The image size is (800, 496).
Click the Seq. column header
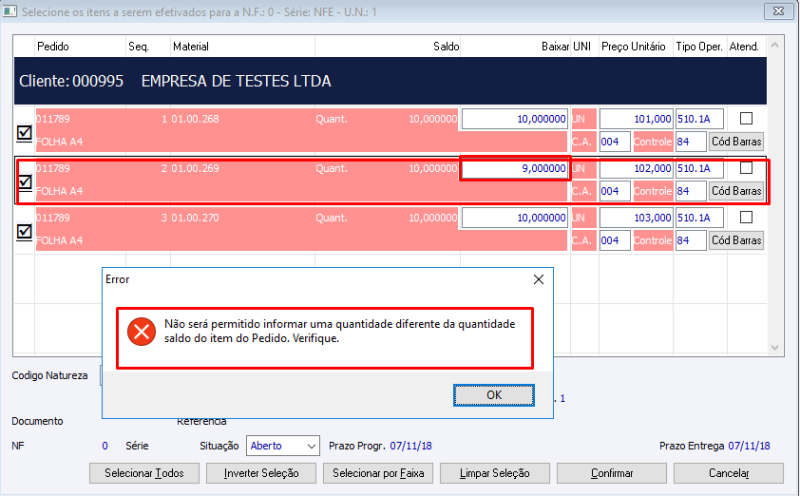pos(138,46)
